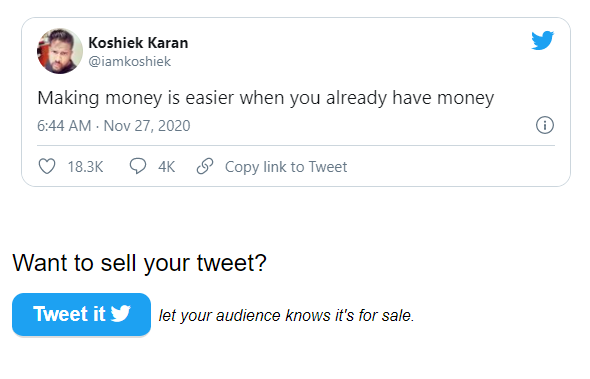Click Copy link to Tweet
The height and width of the screenshot is (379, 590).
286,167
